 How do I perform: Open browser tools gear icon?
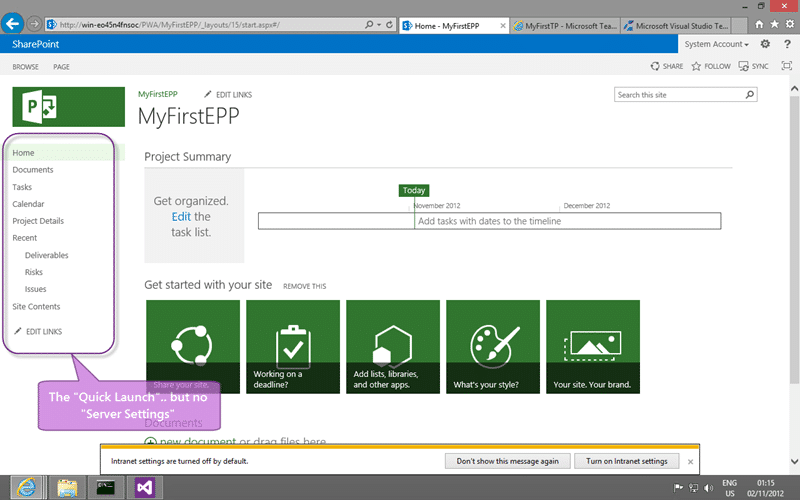pos(790,24)
